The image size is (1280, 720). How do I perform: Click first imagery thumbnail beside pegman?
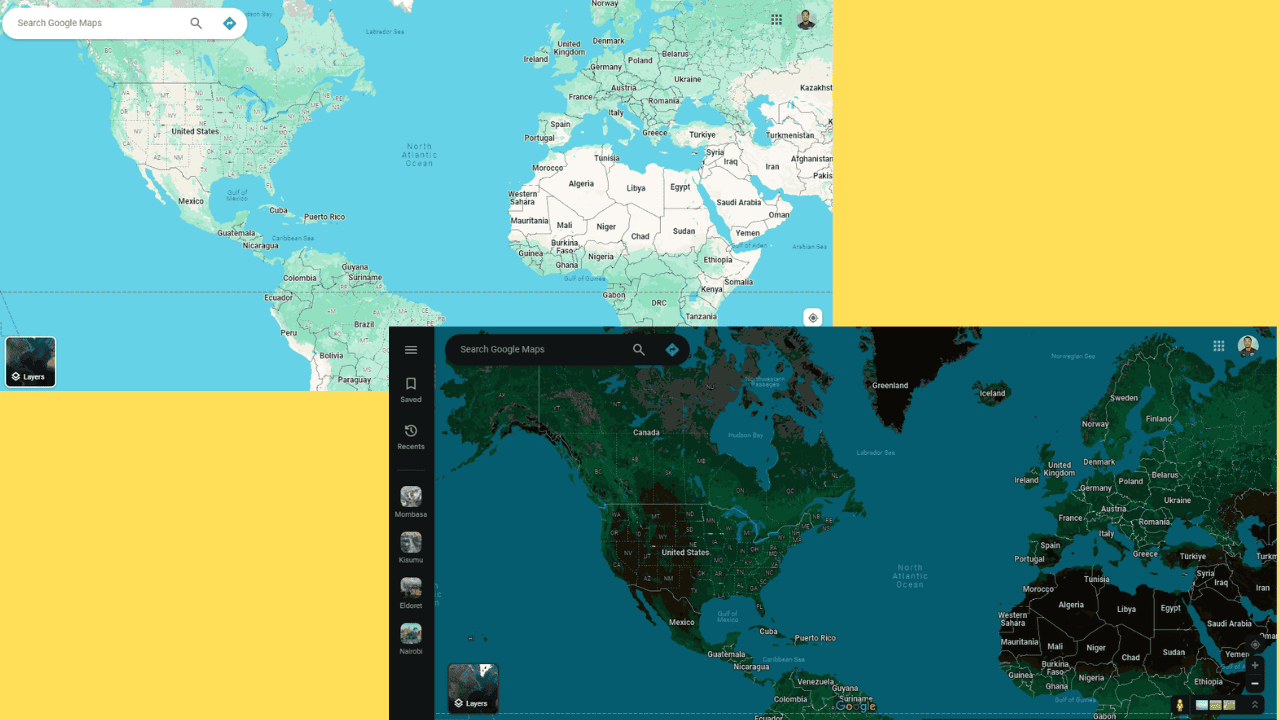click(x=1202, y=705)
